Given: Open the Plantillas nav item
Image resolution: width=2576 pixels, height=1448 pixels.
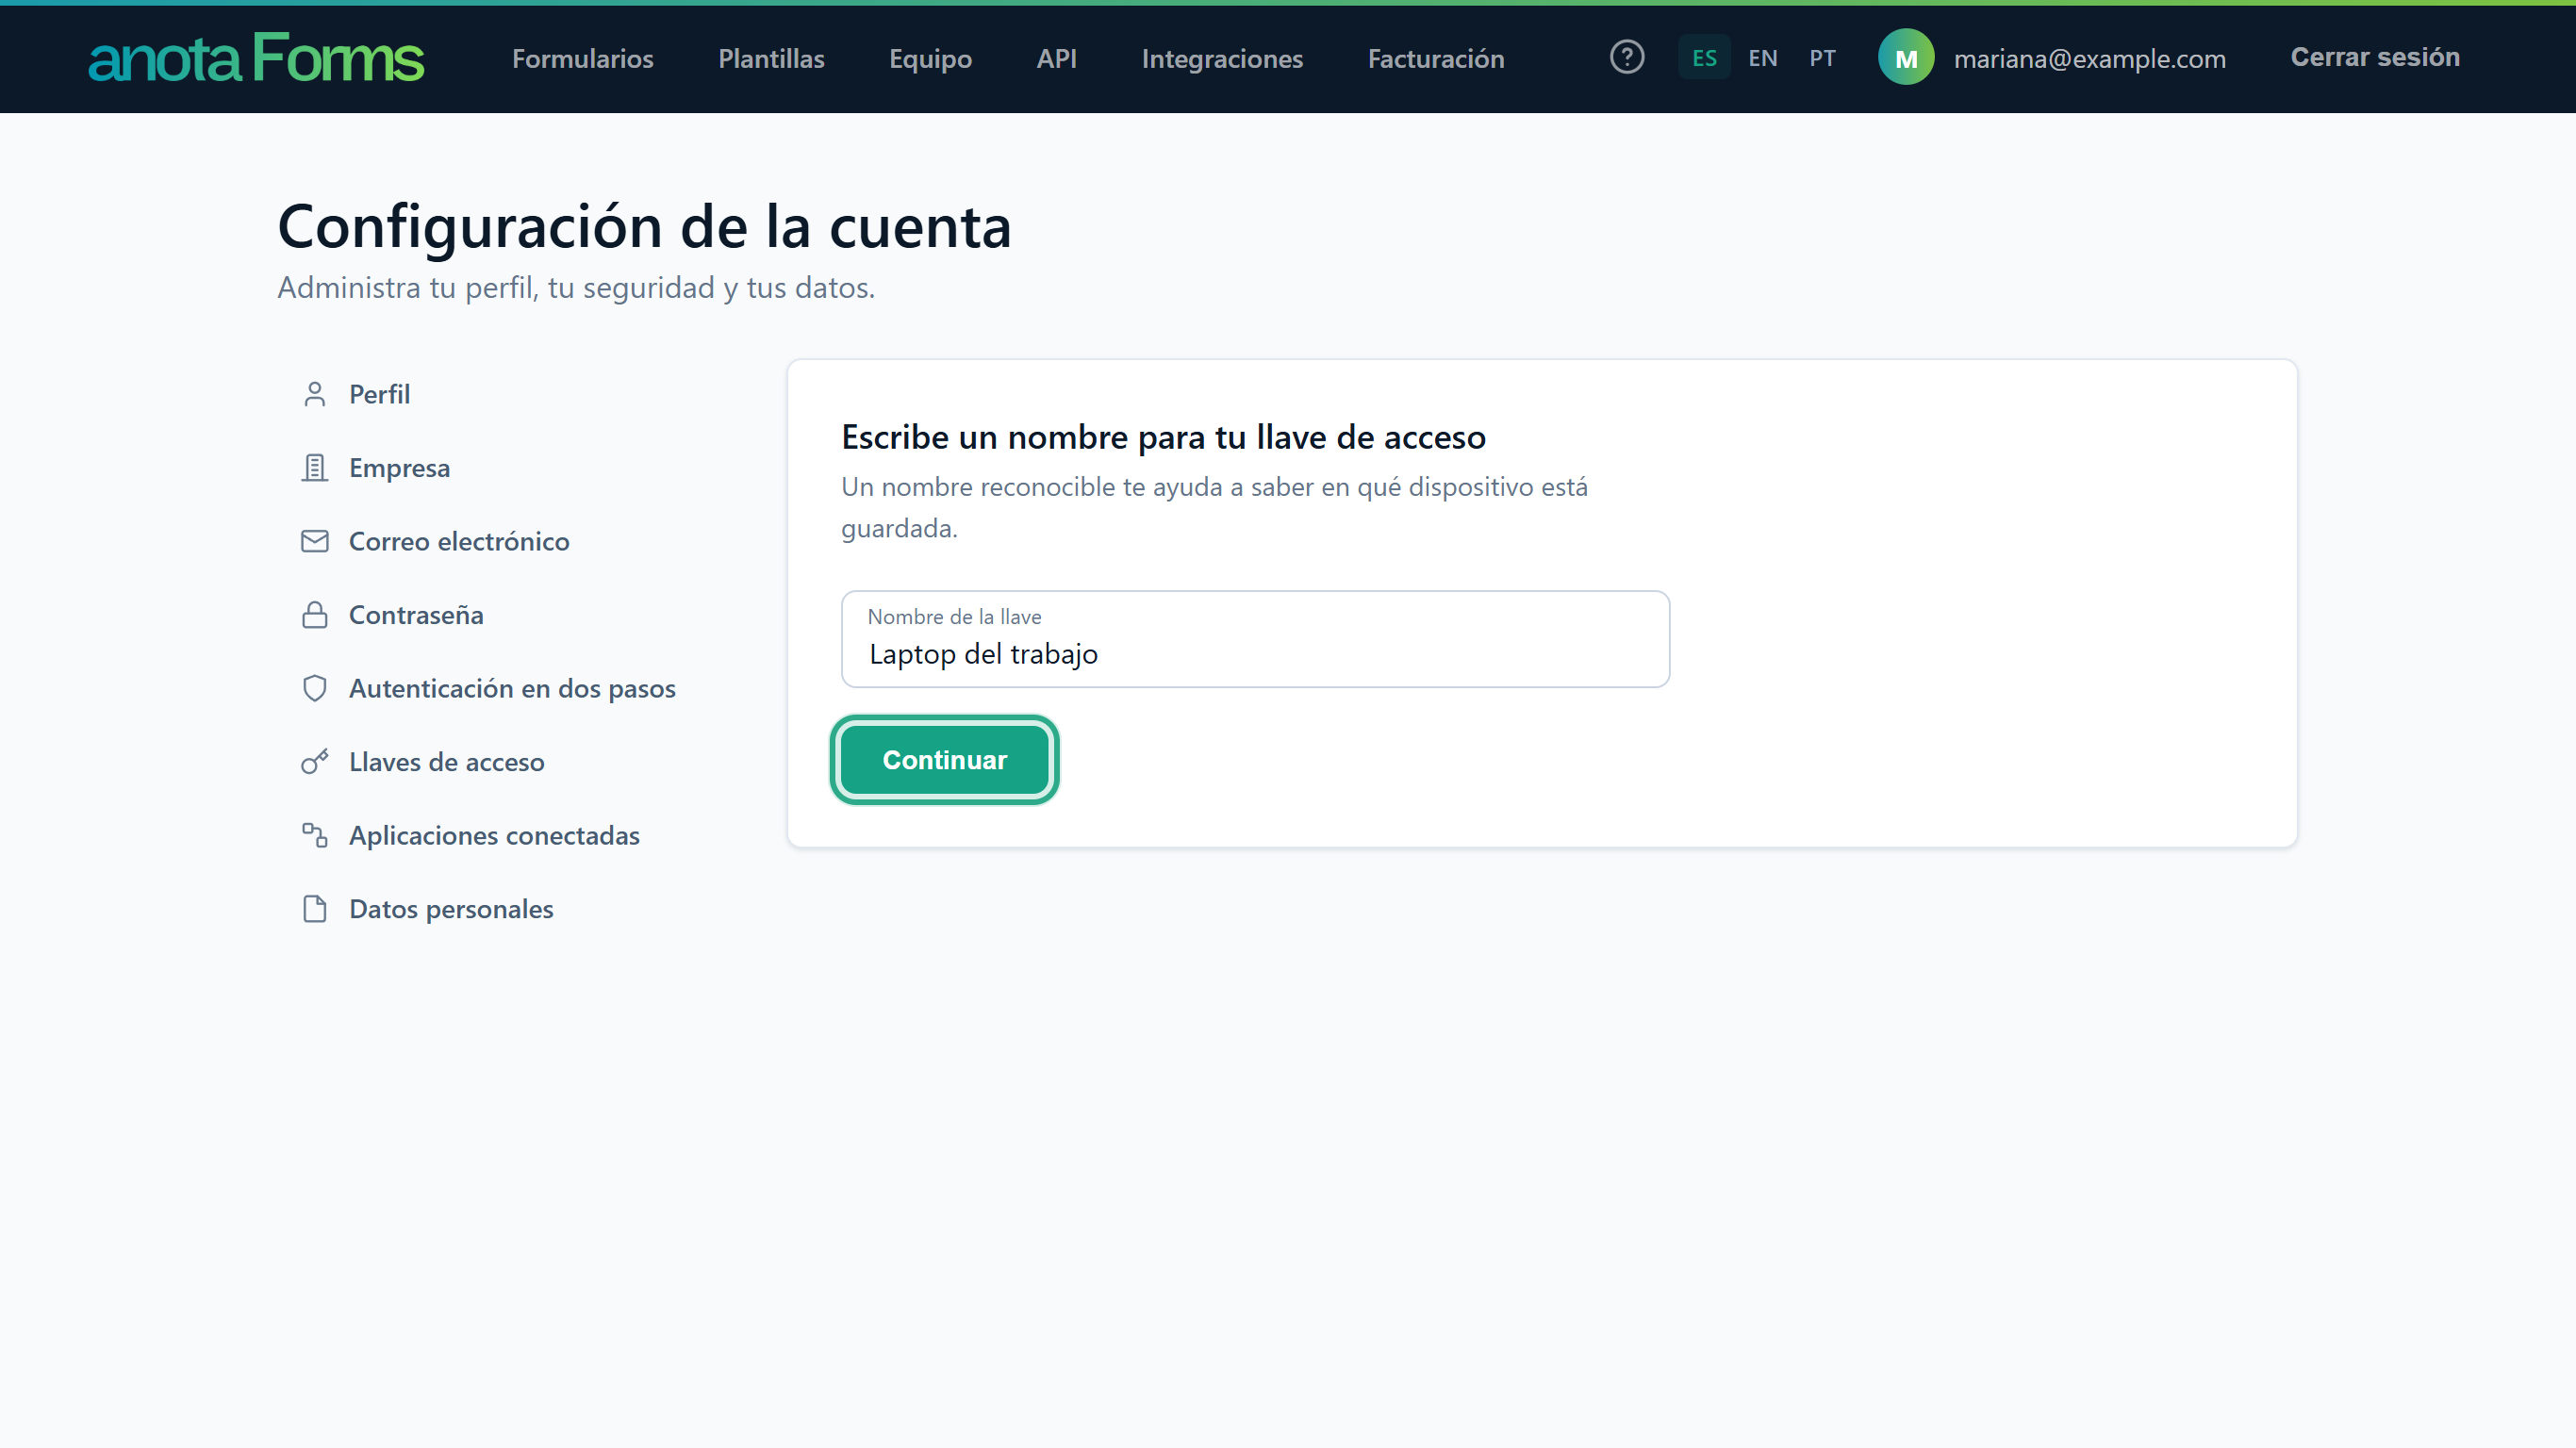Looking at the screenshot, I should point(771,58).
